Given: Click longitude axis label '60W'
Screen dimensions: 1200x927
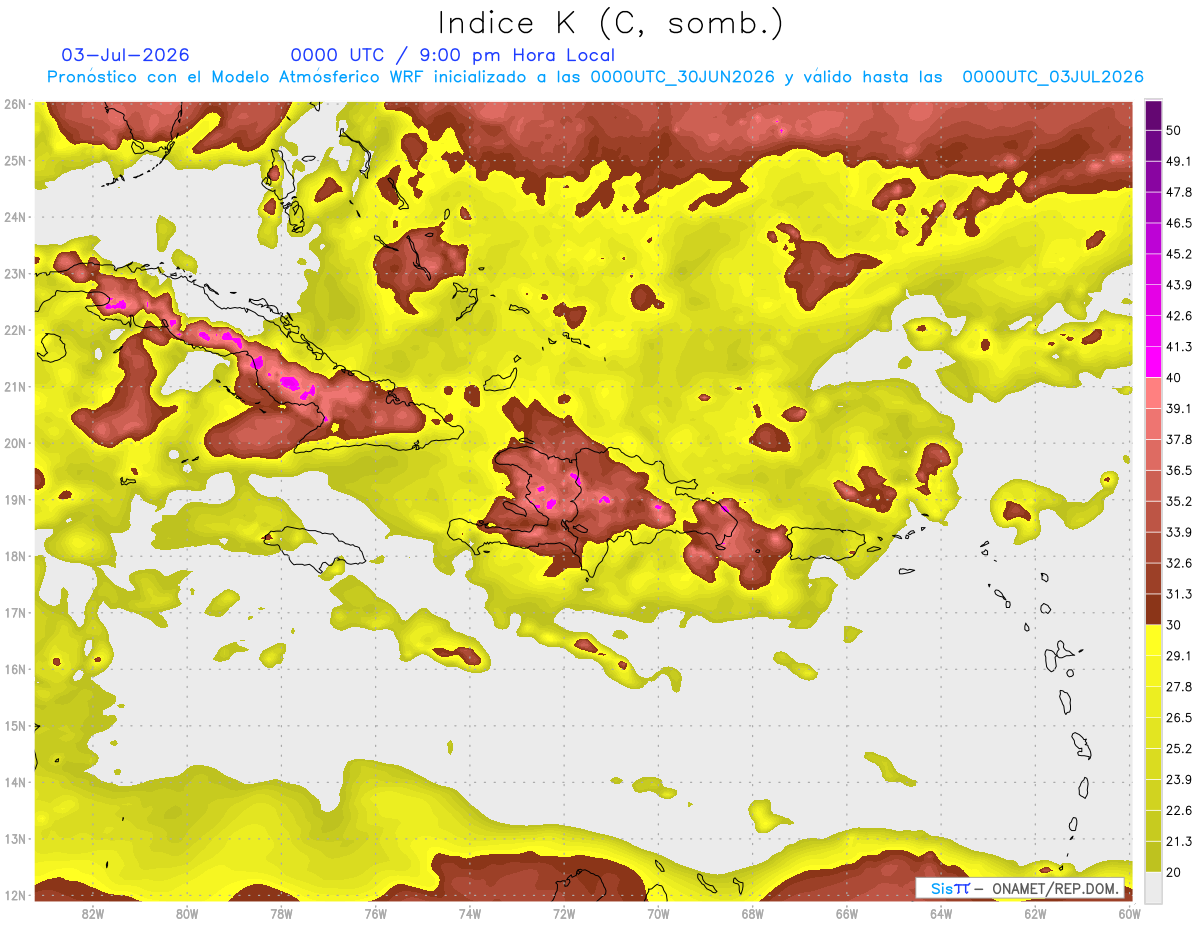Looking at the screenshot, I should pos(1129,914).
